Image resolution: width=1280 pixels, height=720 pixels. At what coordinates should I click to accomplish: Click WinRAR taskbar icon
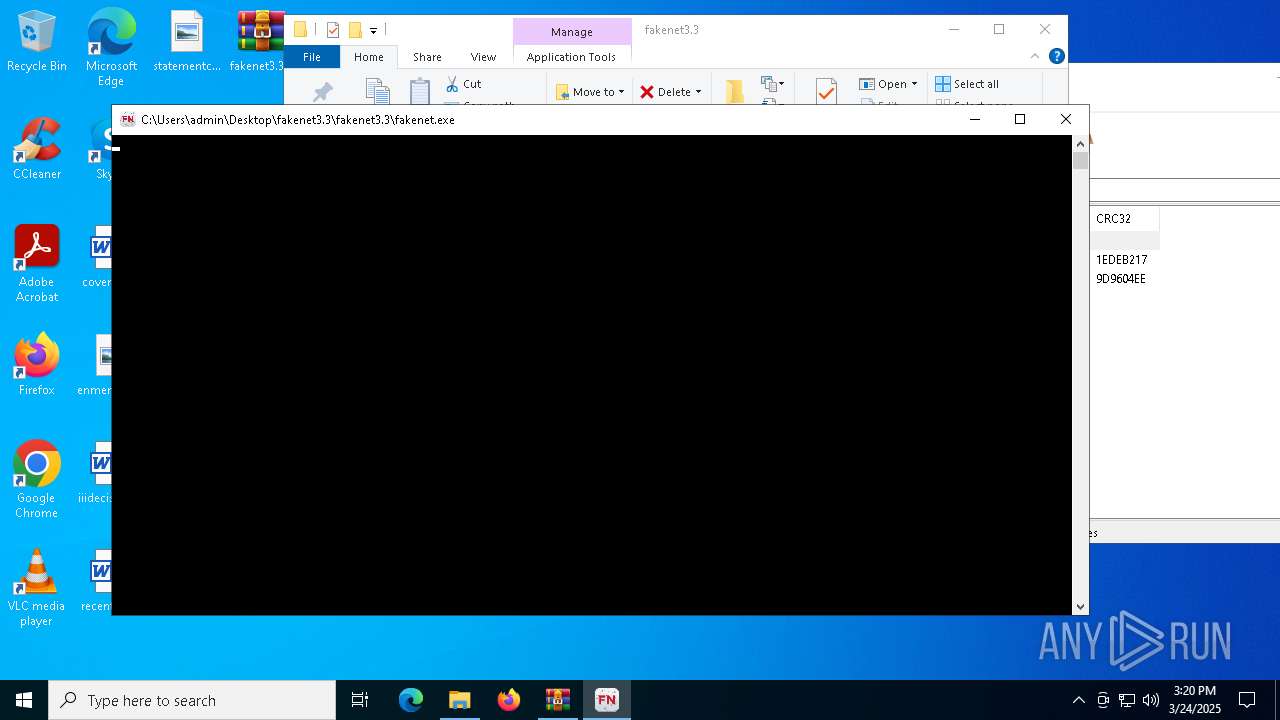pos(558,700)
